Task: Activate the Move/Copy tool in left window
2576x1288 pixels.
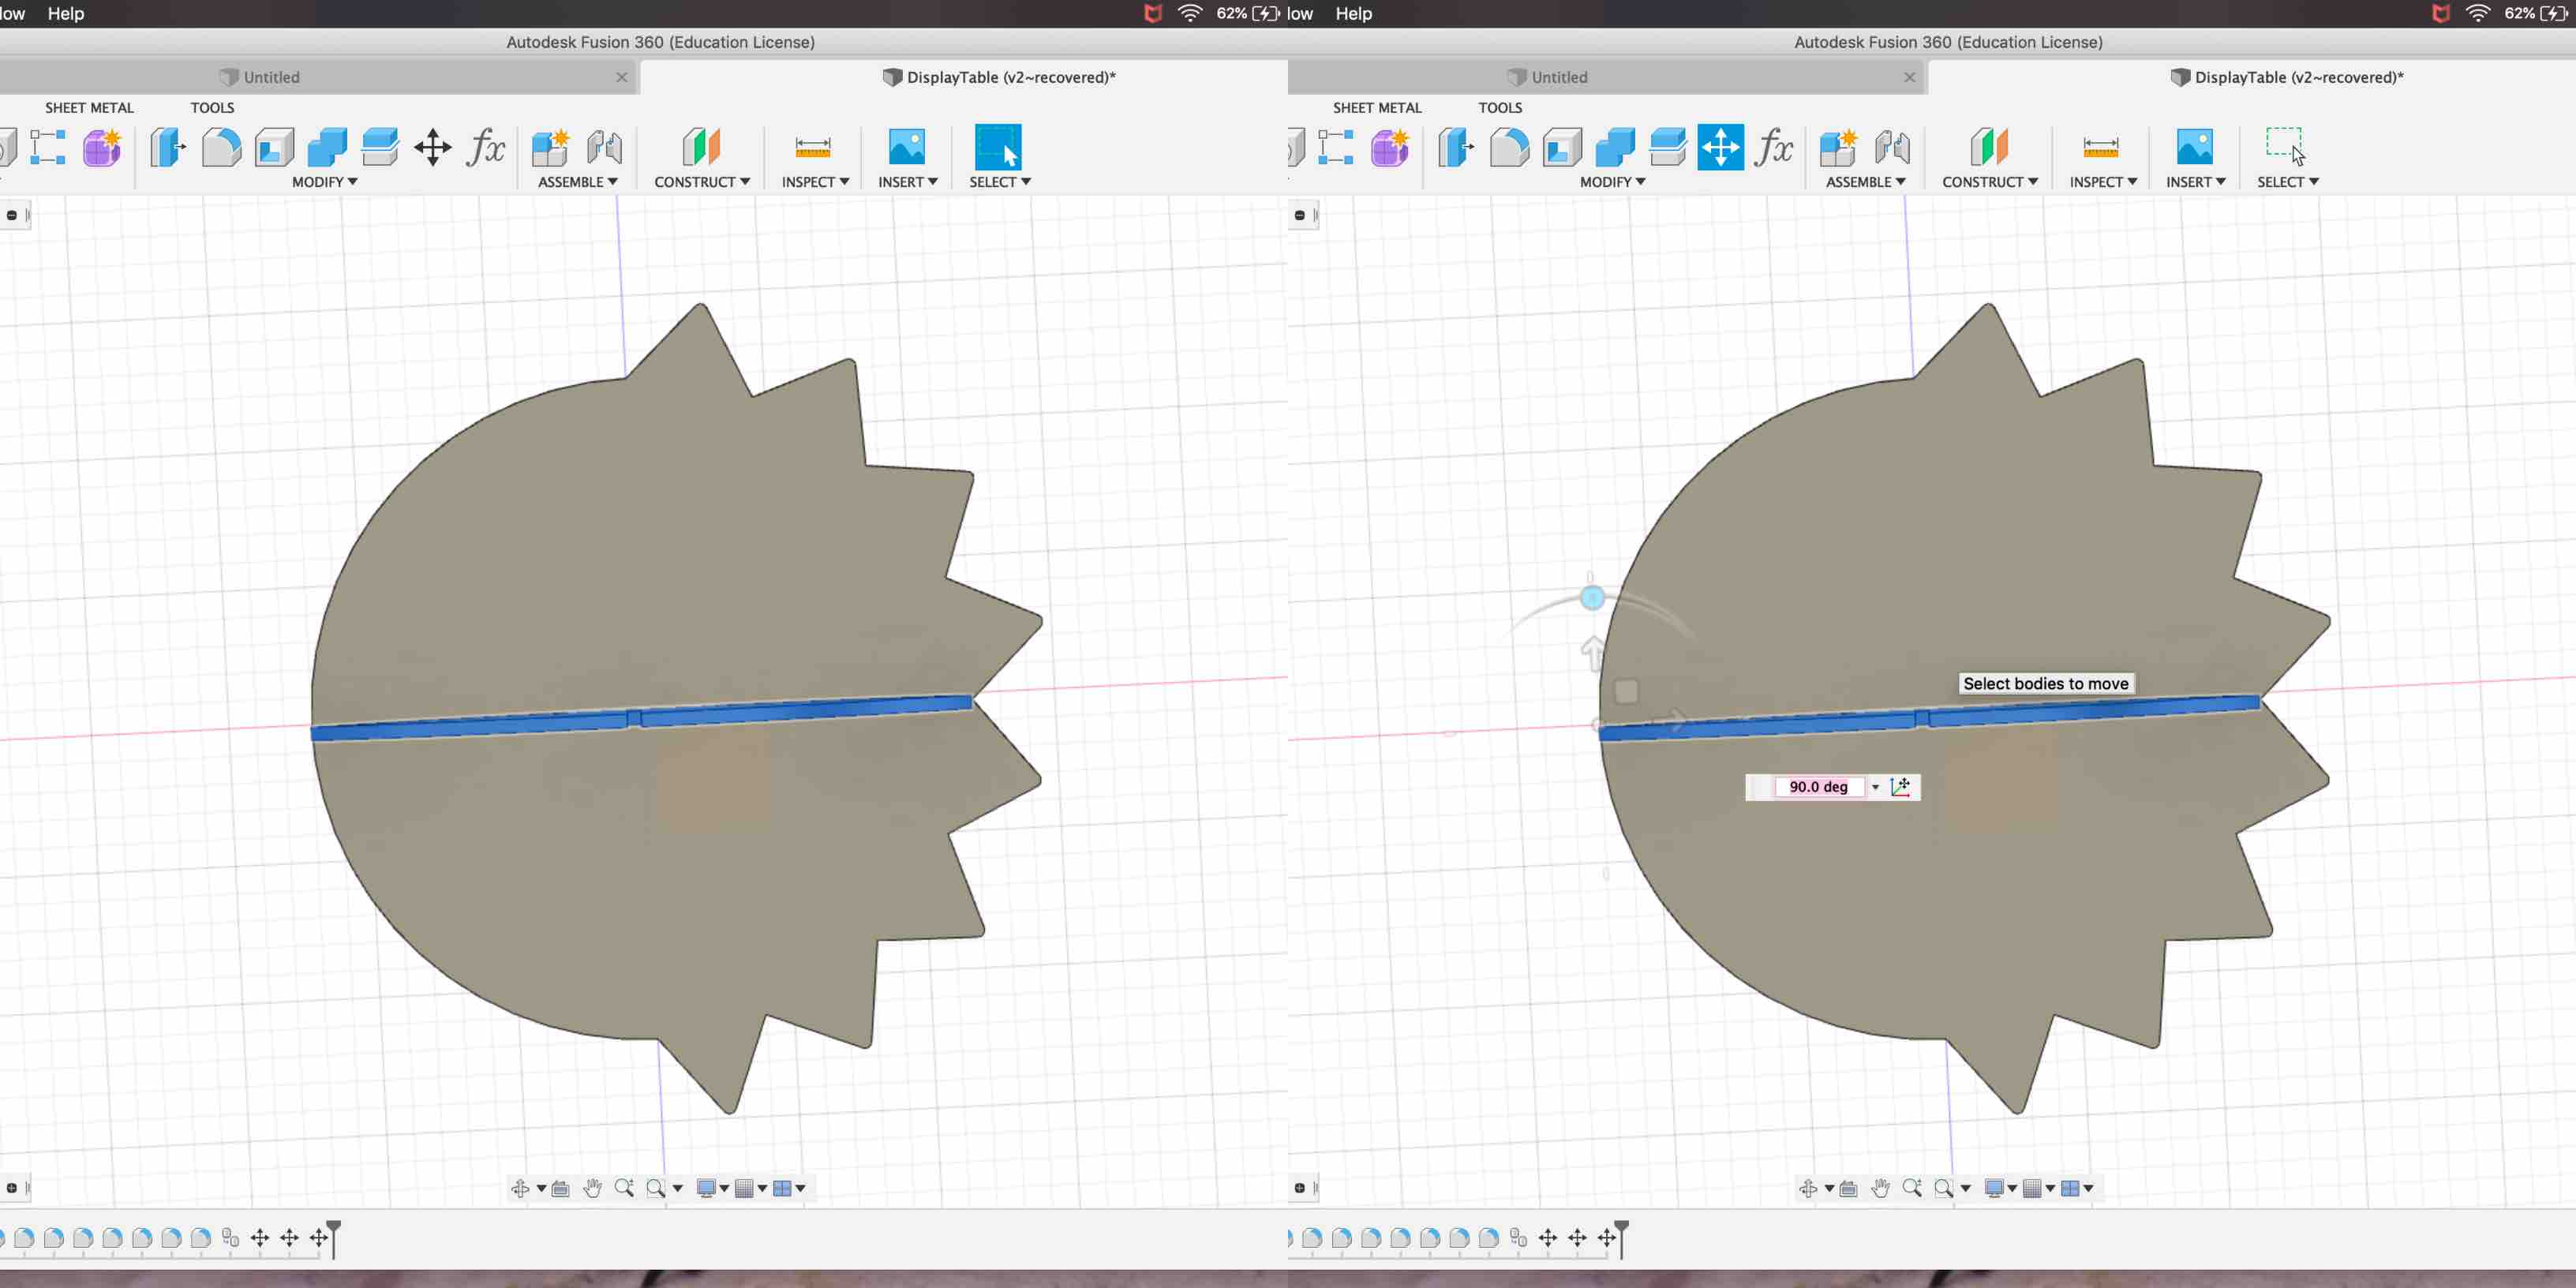Action: (433, 147)
